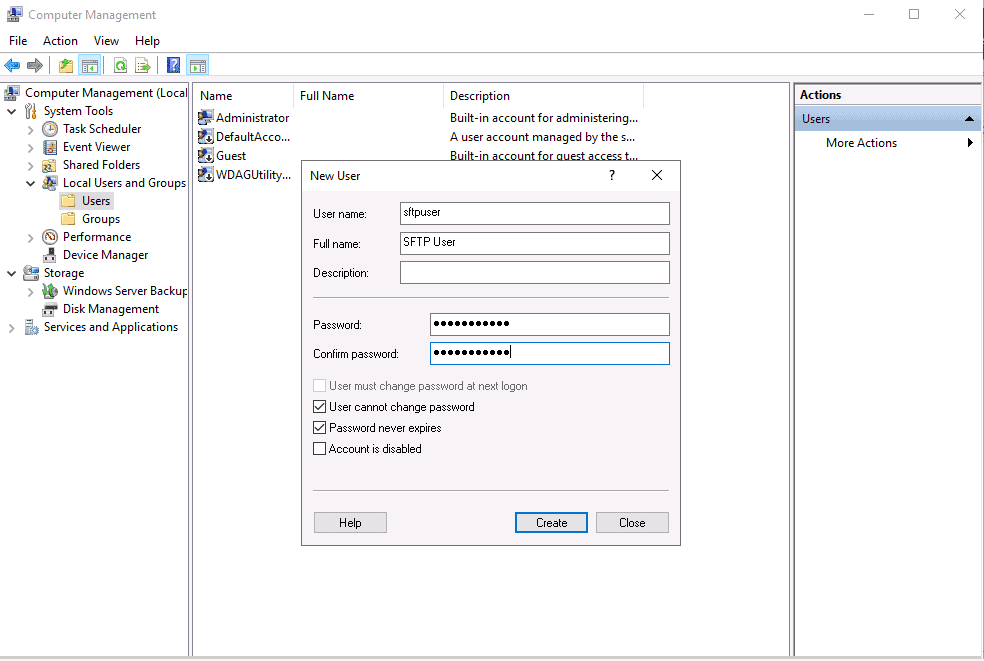Click the Password input field

[x=550, y=325]
